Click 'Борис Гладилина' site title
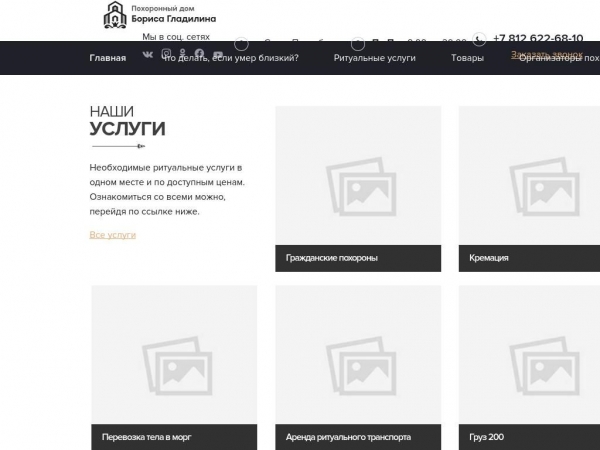This screenshot has height=450, width=600. [174, 18]
